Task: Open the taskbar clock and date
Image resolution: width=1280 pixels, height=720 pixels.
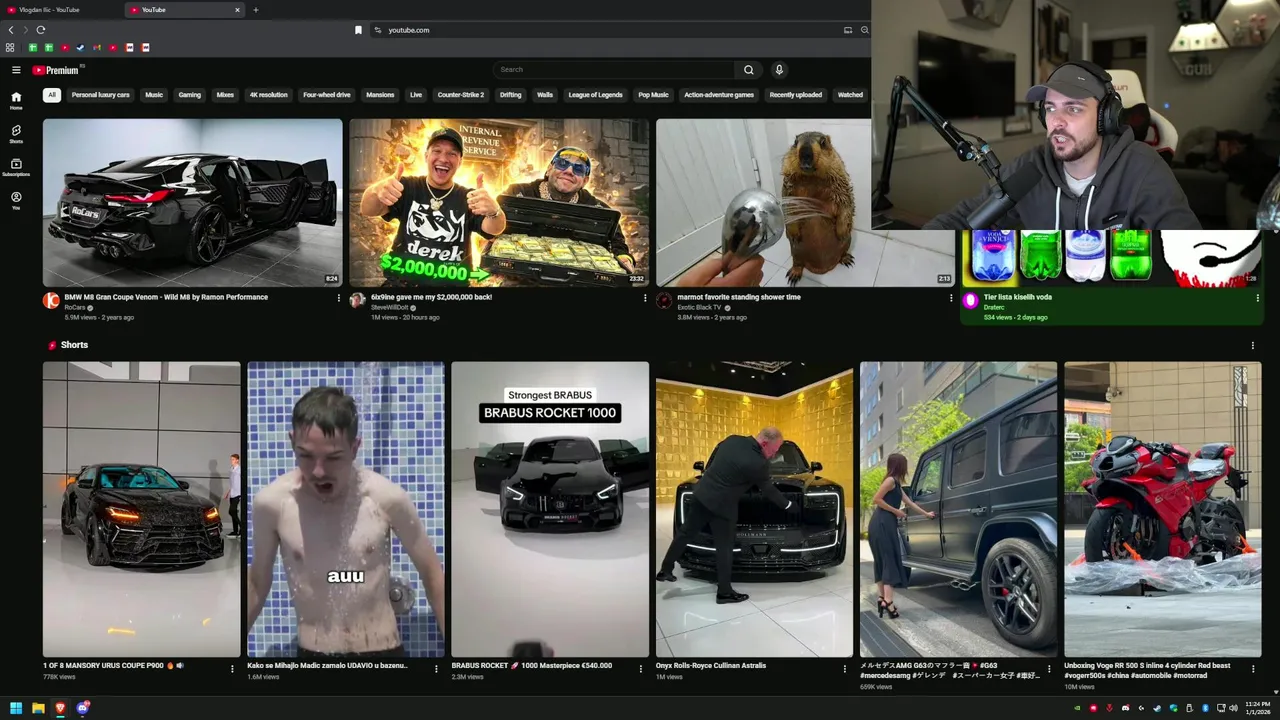Action: click(x=1258, y=708)
